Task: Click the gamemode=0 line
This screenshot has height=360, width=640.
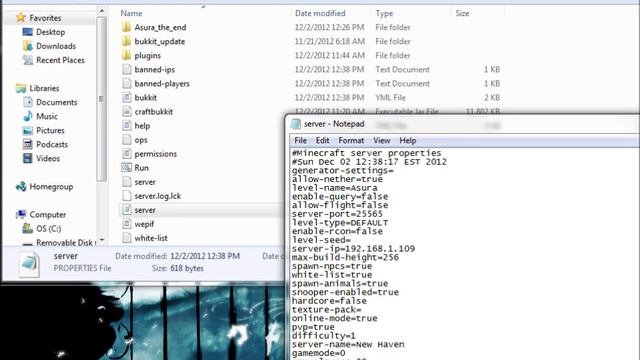Action: (318, 353)
